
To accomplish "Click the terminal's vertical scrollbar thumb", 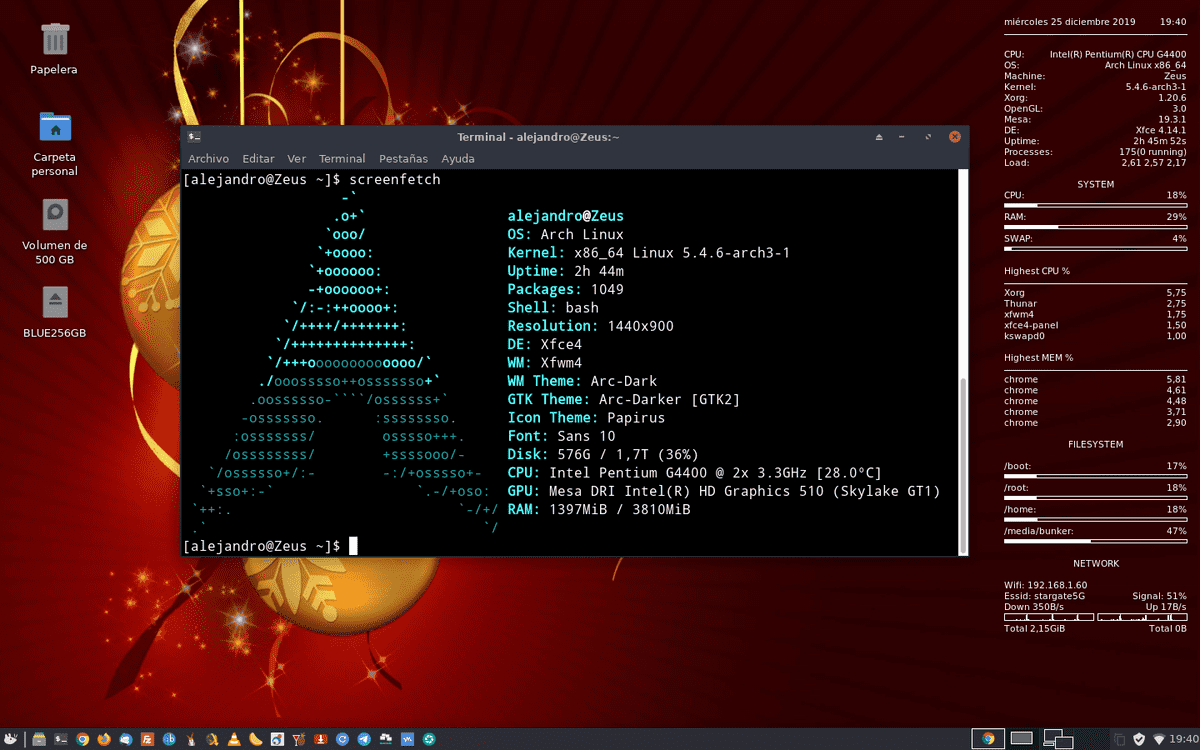I will click(964, 464).
